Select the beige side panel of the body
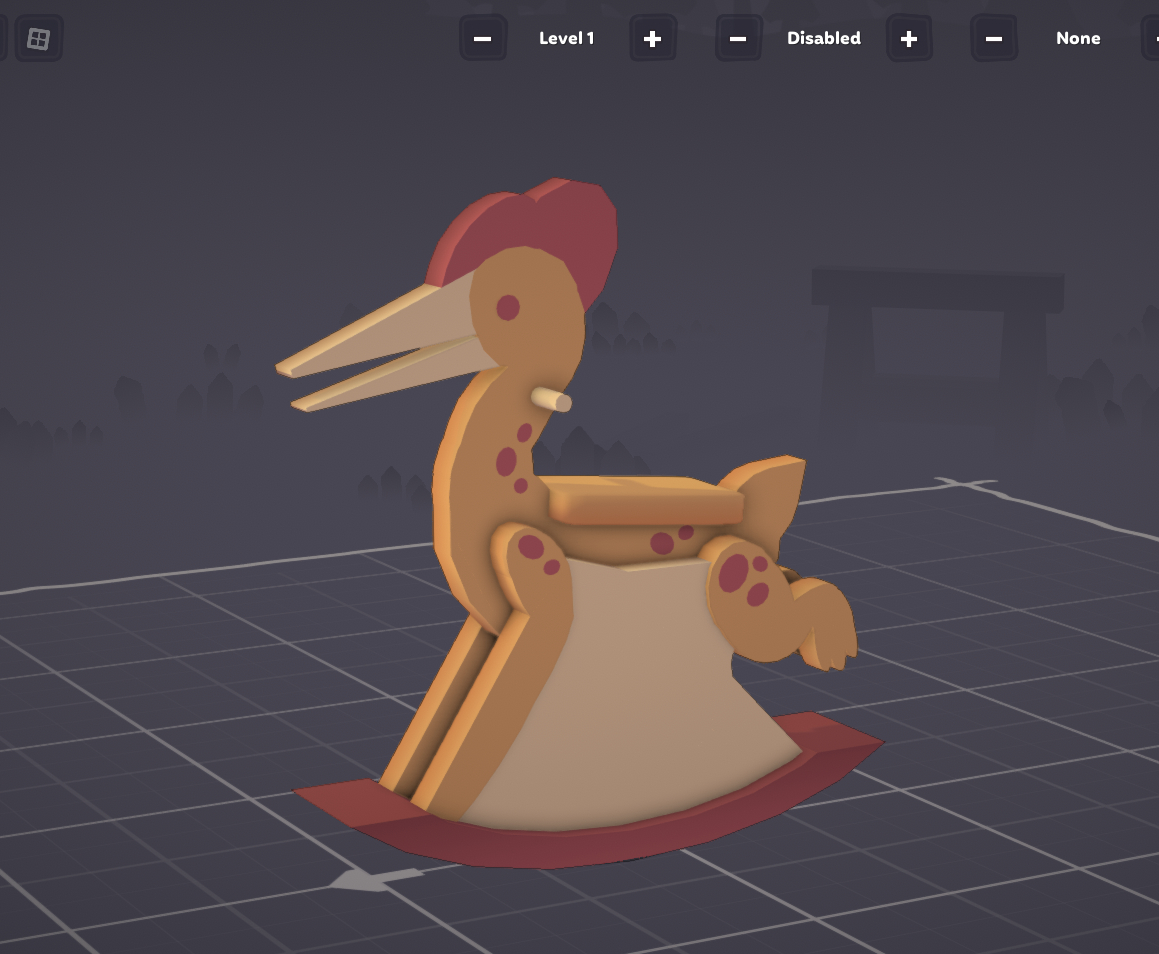The image size is (1159, 954). click(x=640, y=700)
